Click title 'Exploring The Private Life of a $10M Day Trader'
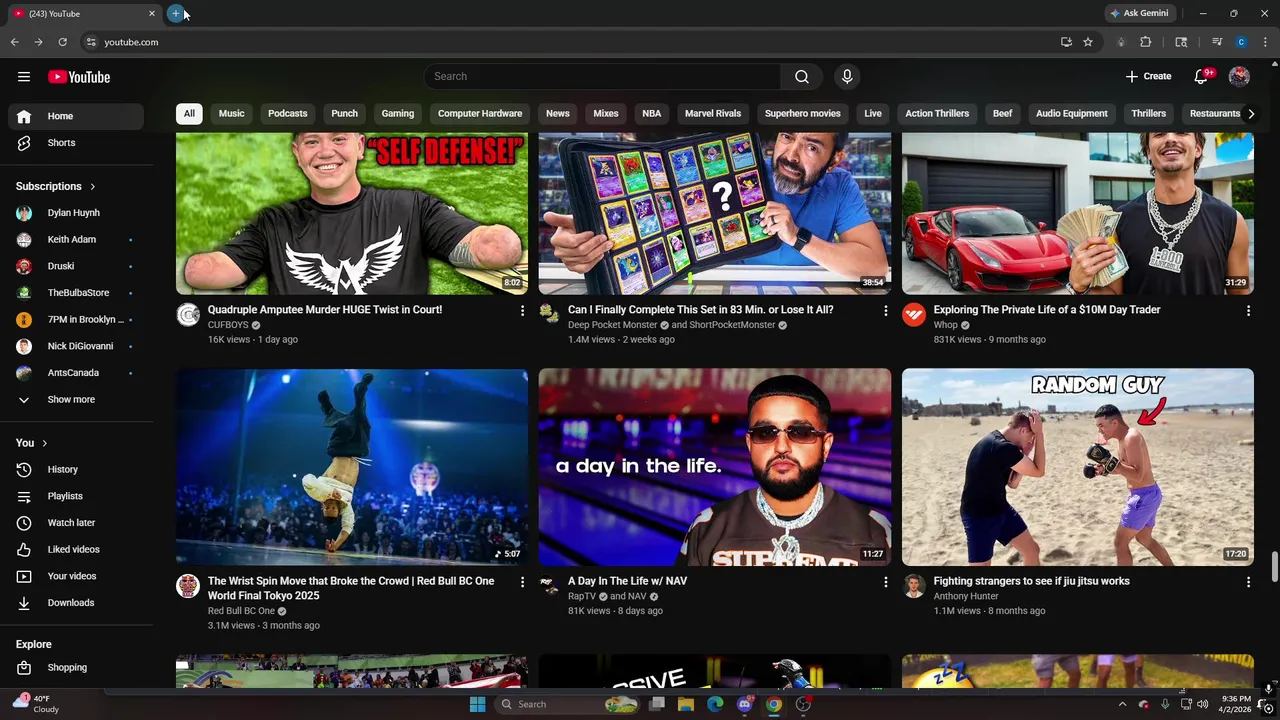This screenshot has width=1280, height=720. point(1047,310)
